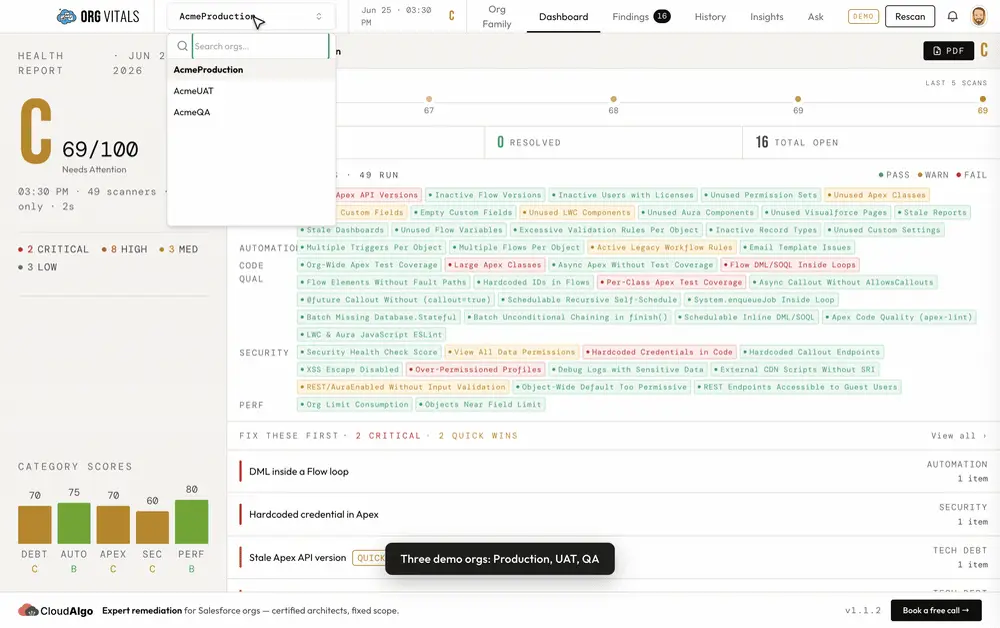
Task: Click REST/AuraEnabled Without Input Validation chip
Action: 404,387
